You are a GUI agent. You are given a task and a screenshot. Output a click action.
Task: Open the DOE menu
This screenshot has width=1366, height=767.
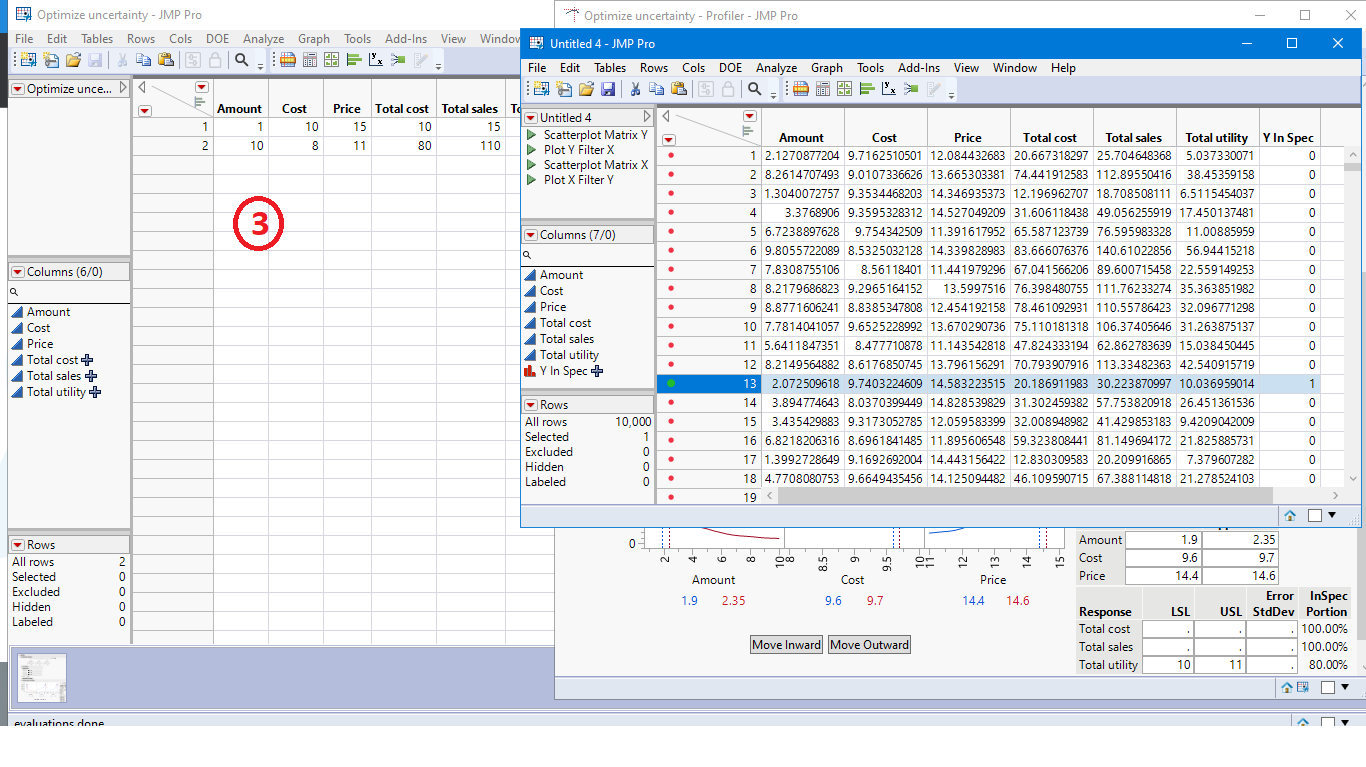[x=730, y=67]
